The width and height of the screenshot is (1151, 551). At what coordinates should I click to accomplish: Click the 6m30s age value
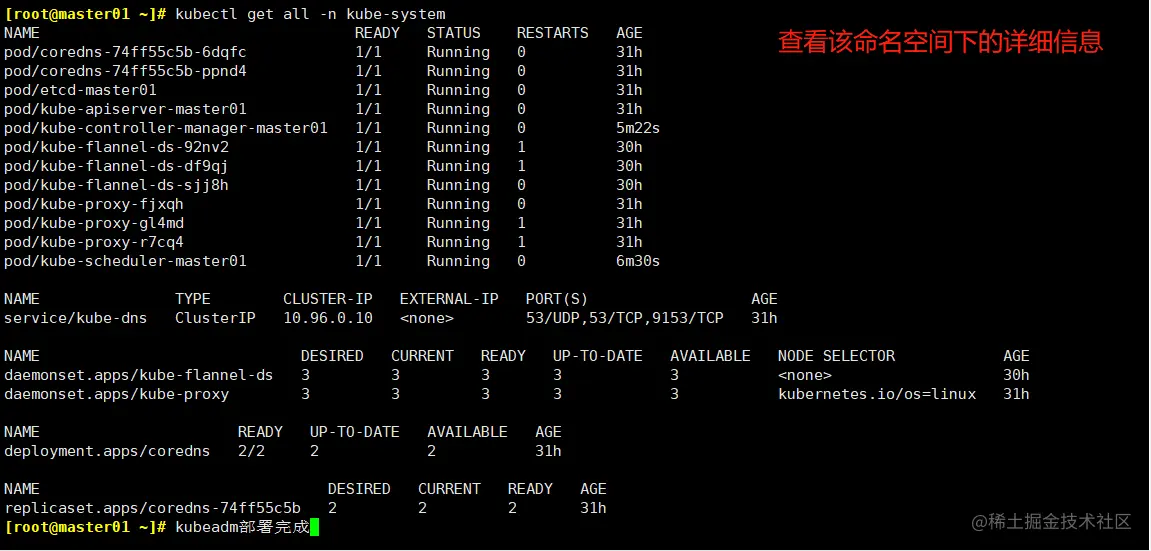(x=638, y=261)
